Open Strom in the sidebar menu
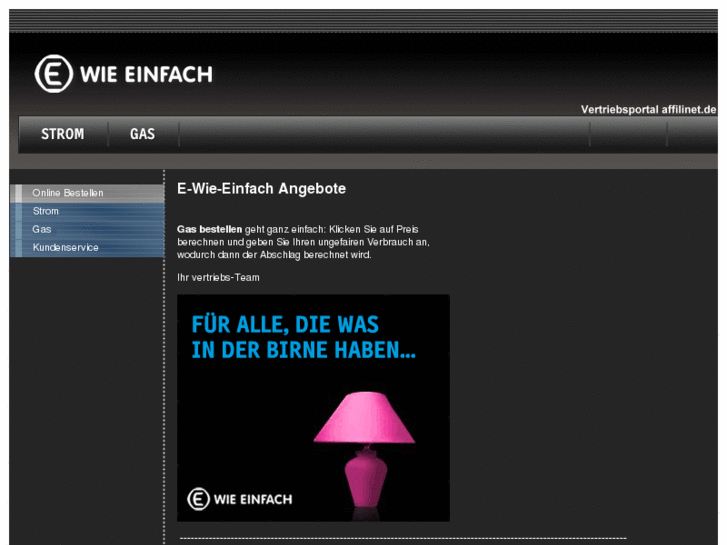The image size is (727, 545). click(88, 212)
